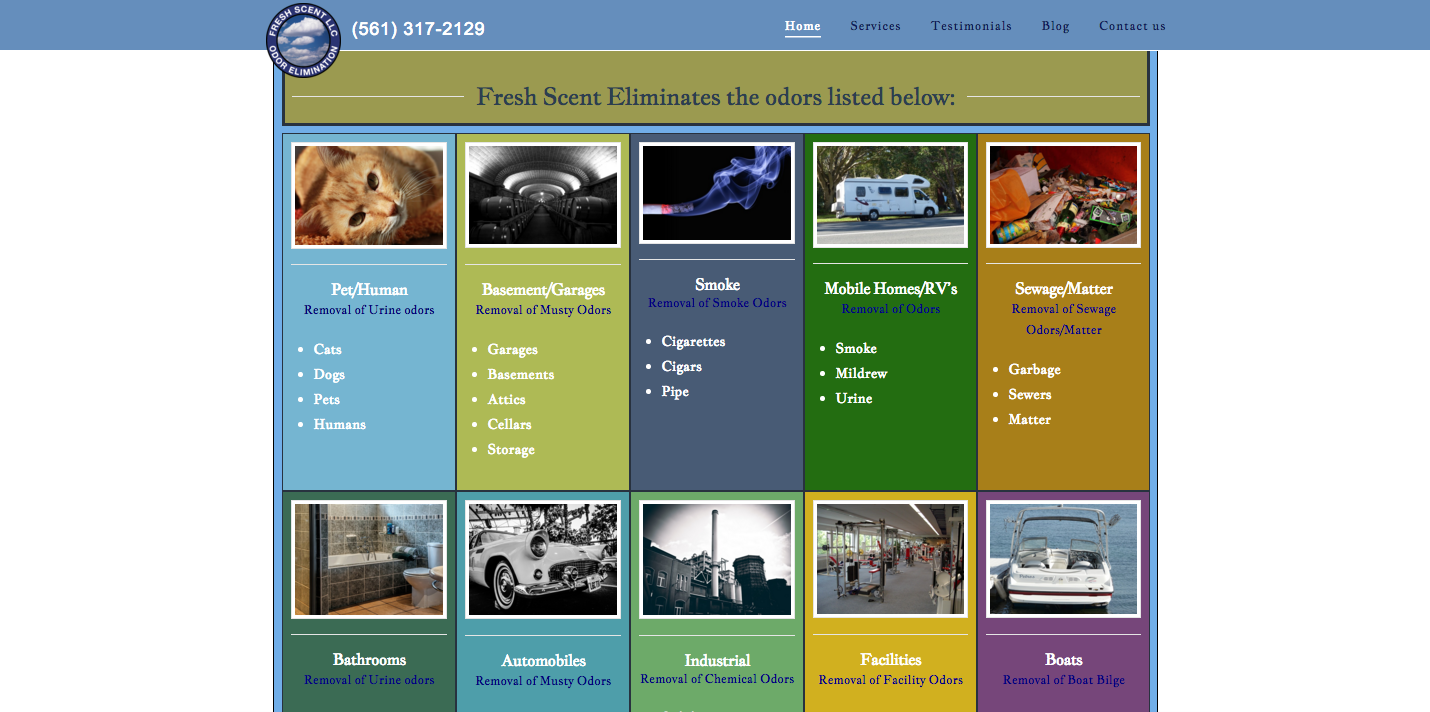Click the 'Removal of Boat Bilge' link
Screen dimensions: 1430x712
coord(1063,680)
